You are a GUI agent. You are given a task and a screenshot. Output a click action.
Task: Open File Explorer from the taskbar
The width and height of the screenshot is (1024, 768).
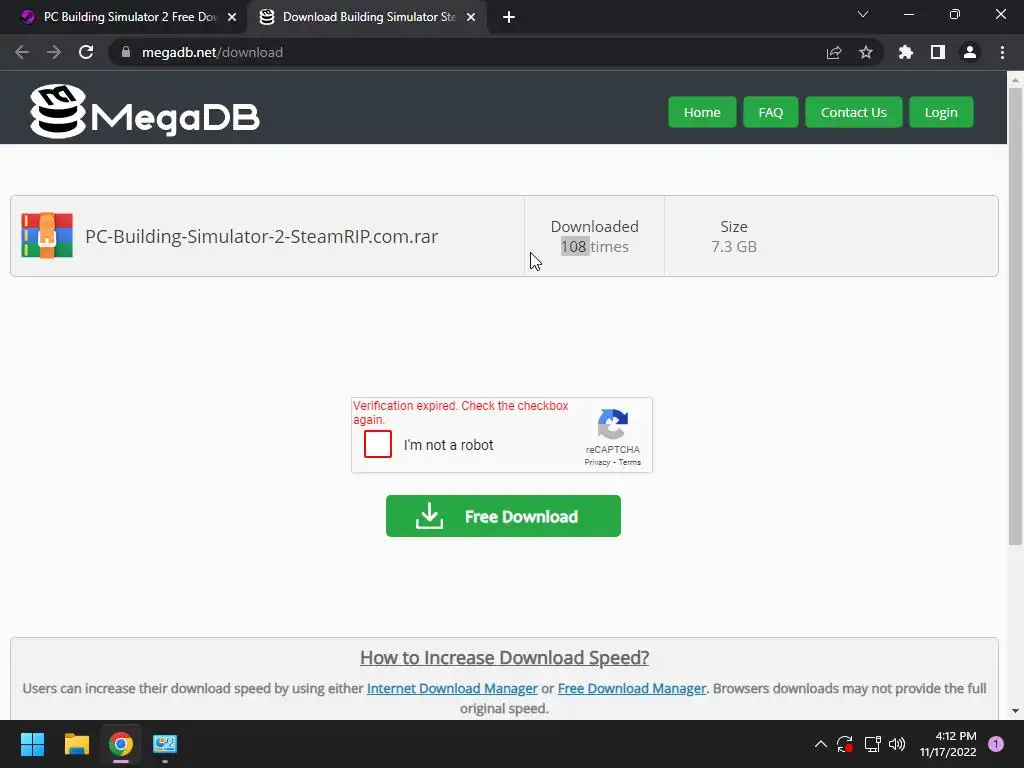[x=76, y=744]
